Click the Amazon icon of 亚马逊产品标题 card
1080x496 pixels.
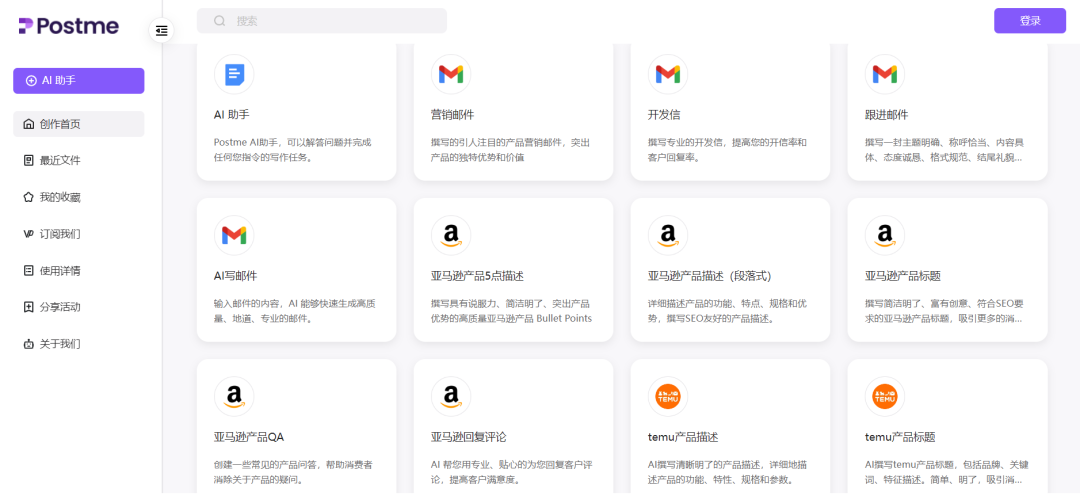885,236
